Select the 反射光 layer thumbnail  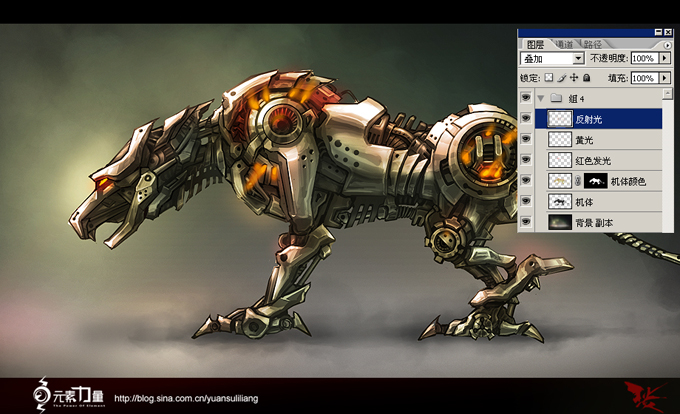pyautogui.click(x=560, y=119)
